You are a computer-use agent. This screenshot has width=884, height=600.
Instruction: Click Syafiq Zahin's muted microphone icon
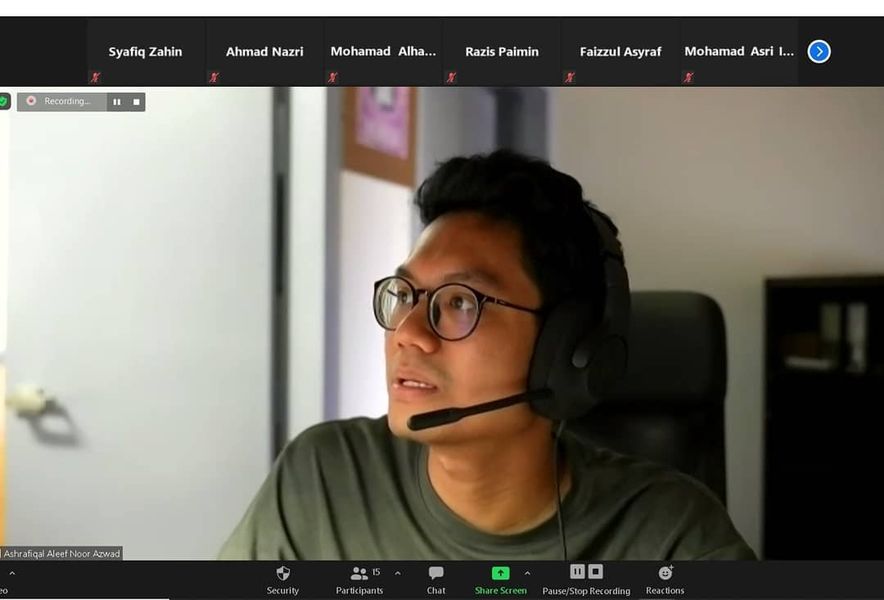point(96,77)
